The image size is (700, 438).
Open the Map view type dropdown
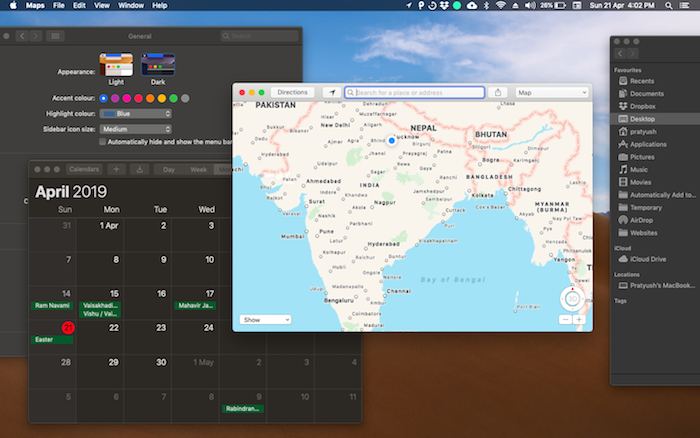(x=551, y=92)
